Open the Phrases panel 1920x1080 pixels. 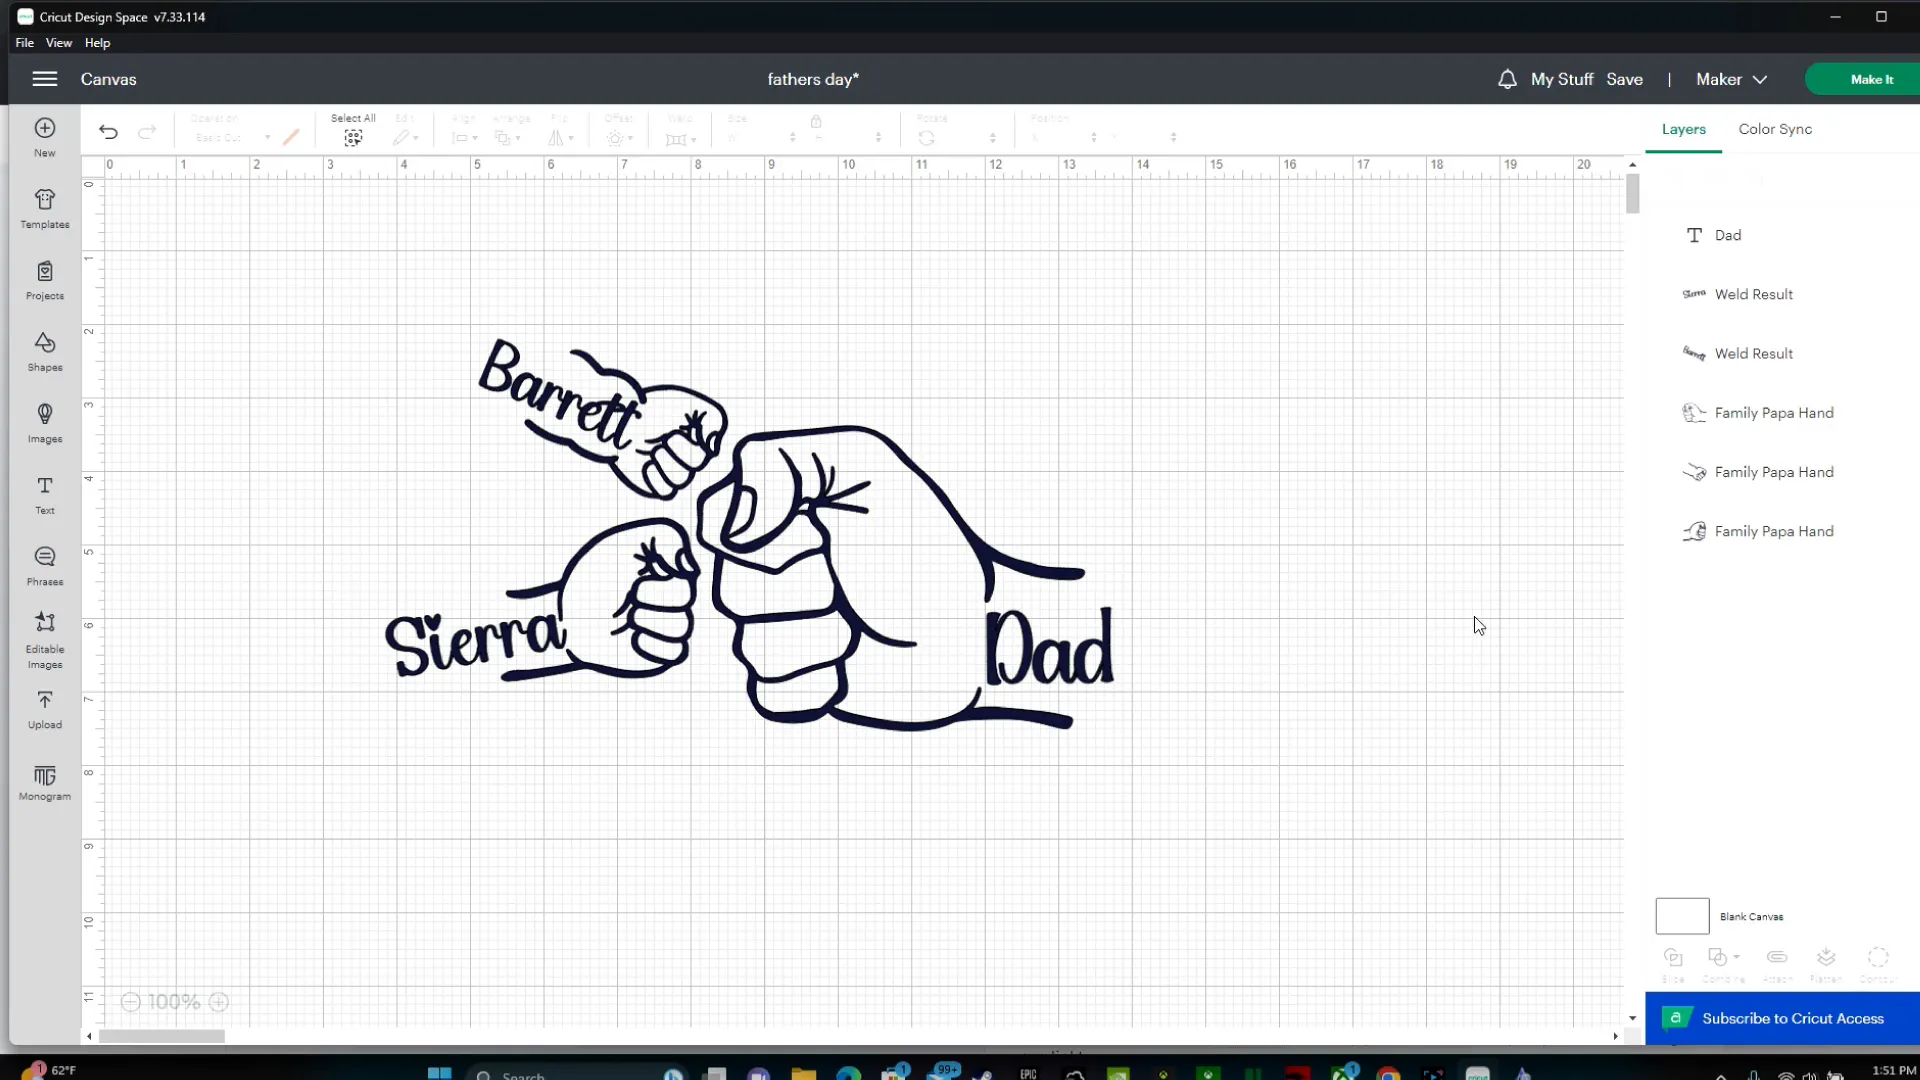coord(44,565)
